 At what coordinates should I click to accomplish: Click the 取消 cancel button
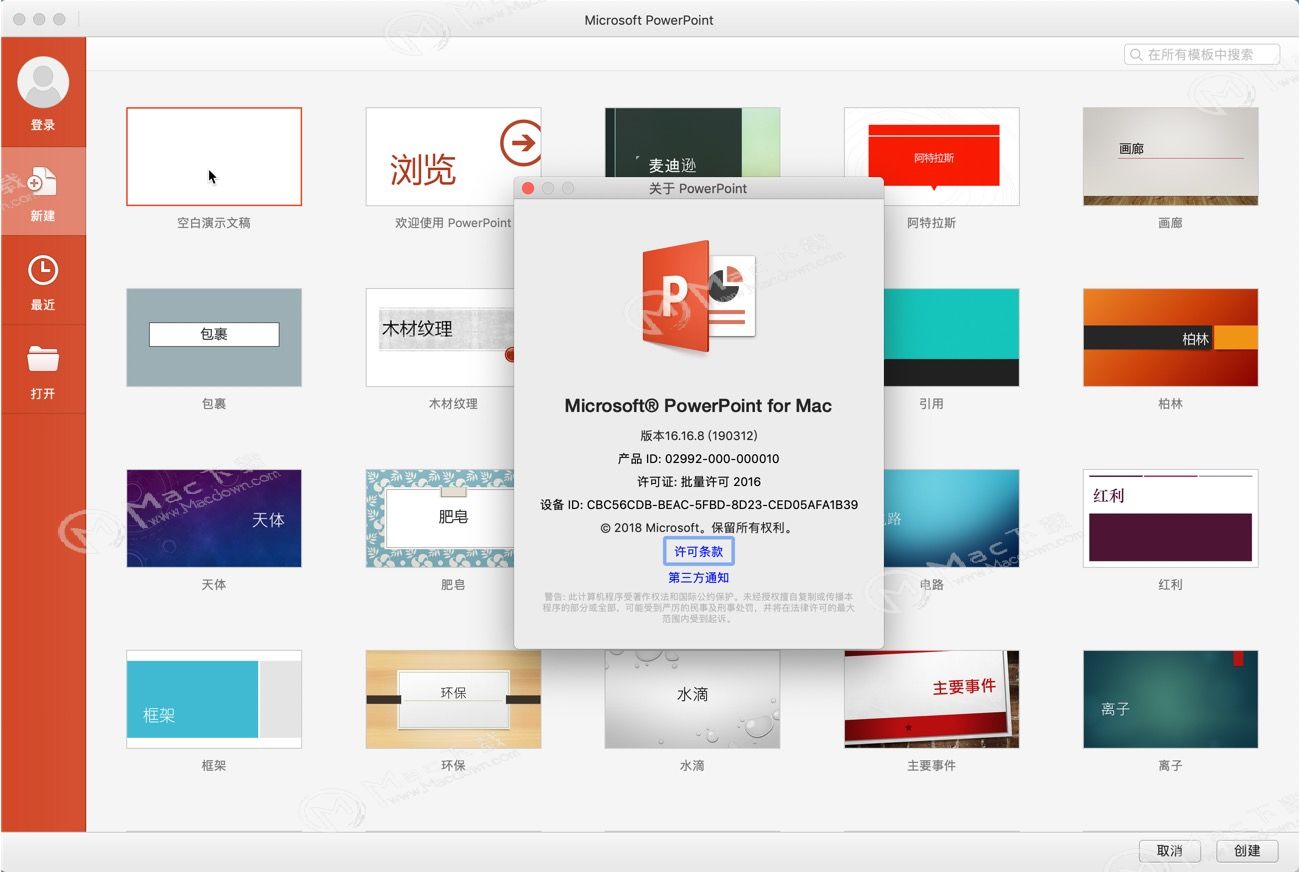click(x=1170, y=851)
